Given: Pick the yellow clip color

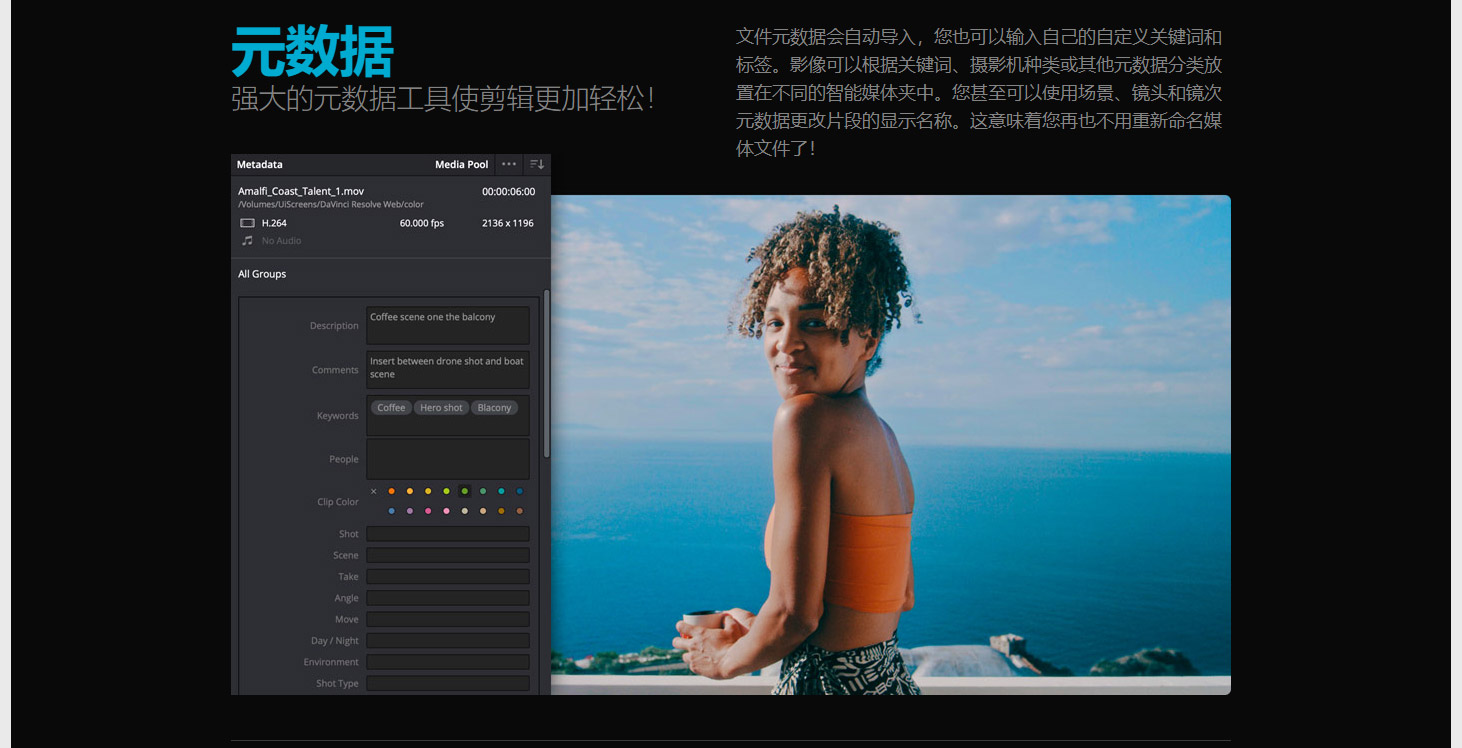Looking at the screenshot, I should point(428,491).
